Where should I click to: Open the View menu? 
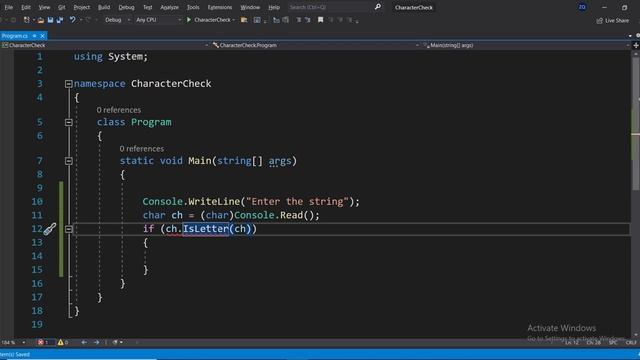point(44,7)
